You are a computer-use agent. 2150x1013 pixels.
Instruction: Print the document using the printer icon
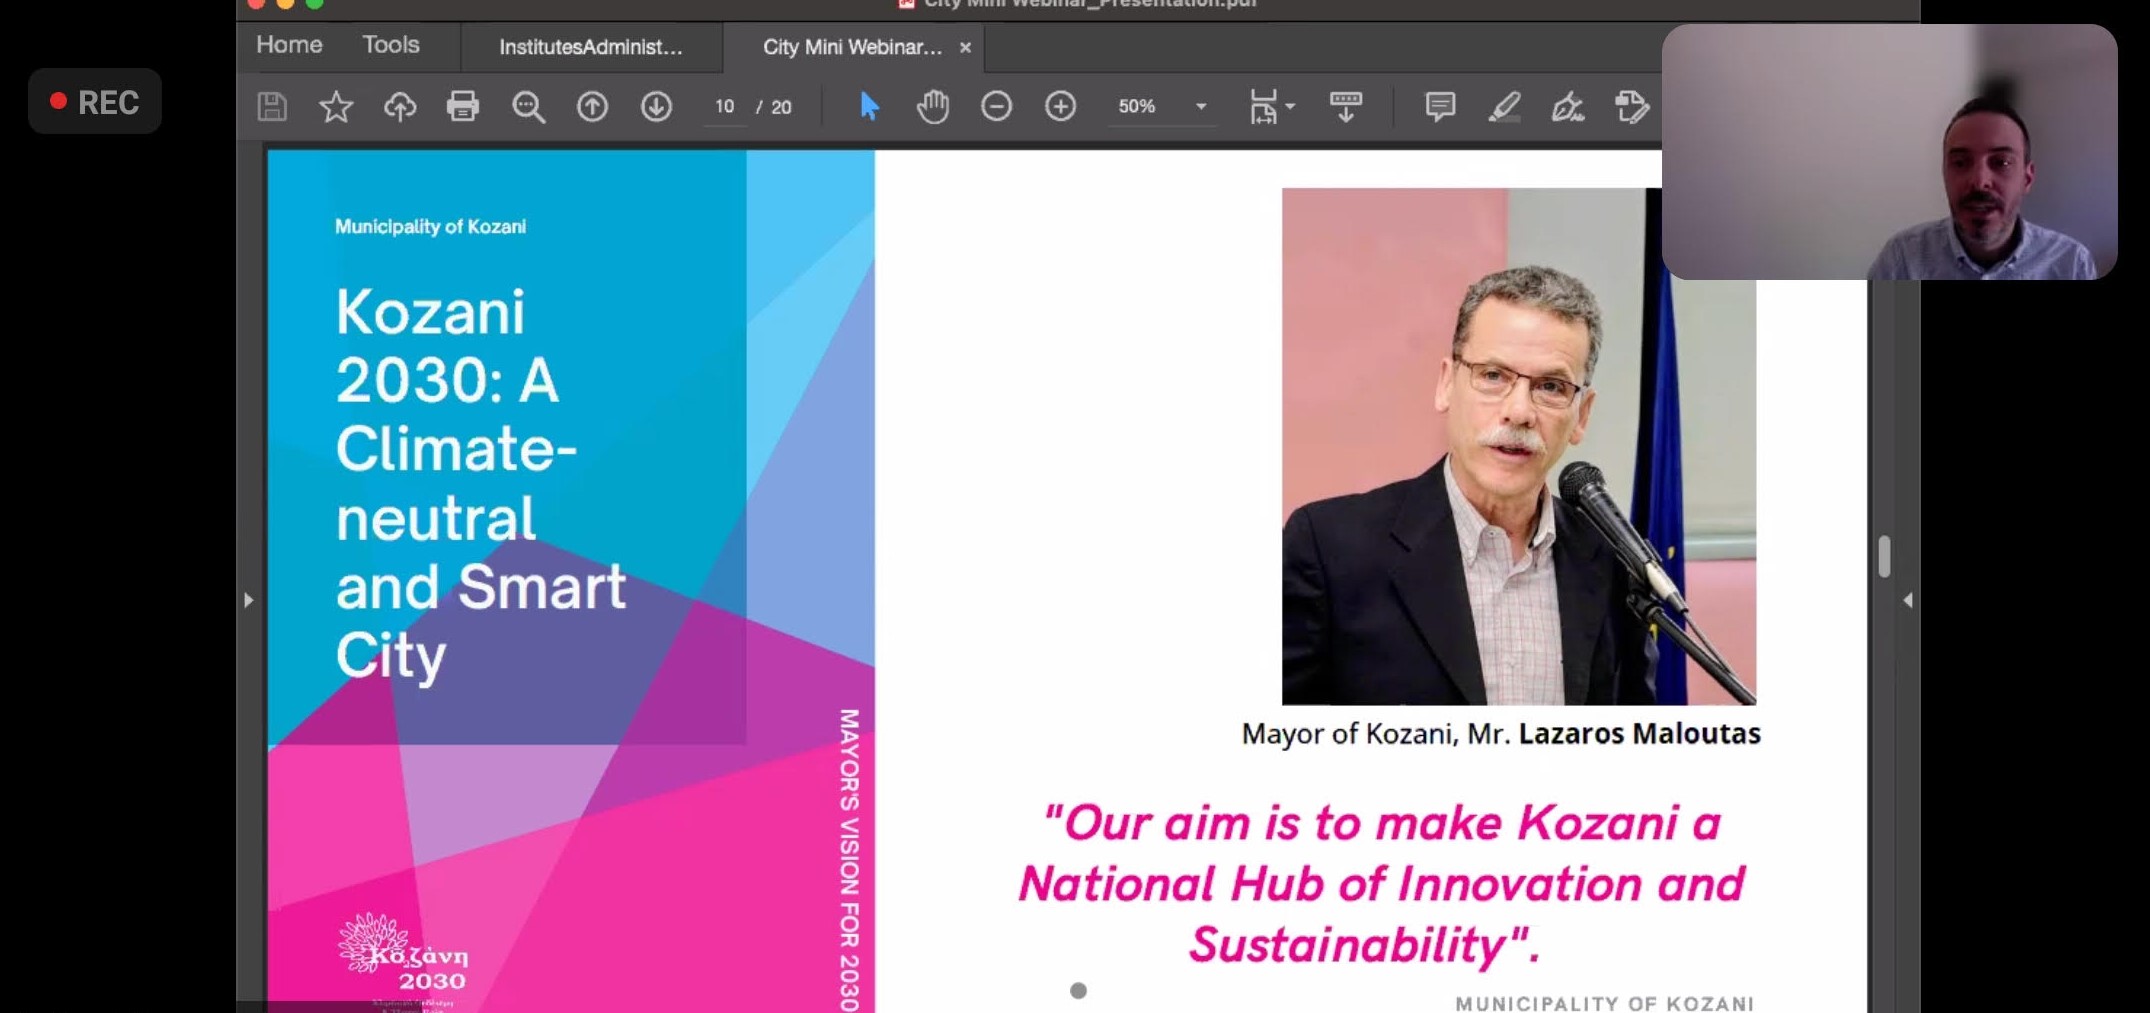(x=463, y=106)
